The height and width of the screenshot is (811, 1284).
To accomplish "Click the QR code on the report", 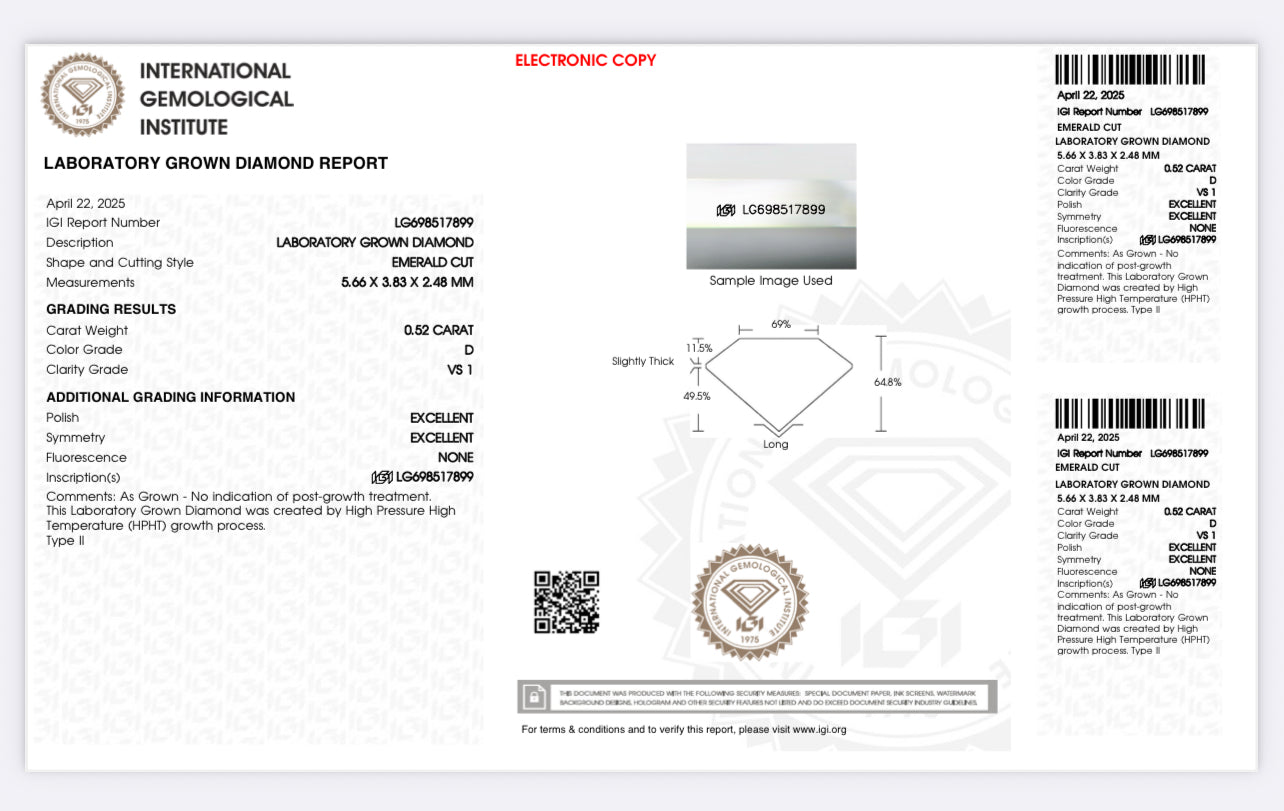I will [x=566, y=602].
